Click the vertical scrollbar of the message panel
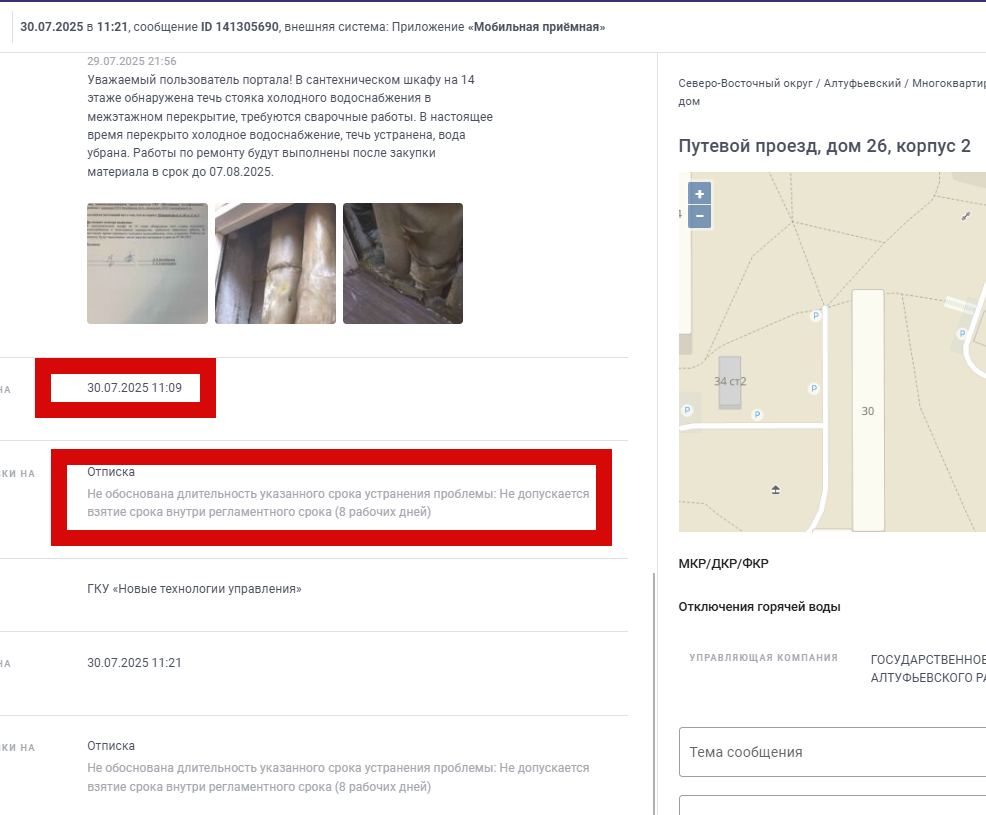The height and width of the screenshot is (815, 986). pyautogui.click(x=654, y=692)
